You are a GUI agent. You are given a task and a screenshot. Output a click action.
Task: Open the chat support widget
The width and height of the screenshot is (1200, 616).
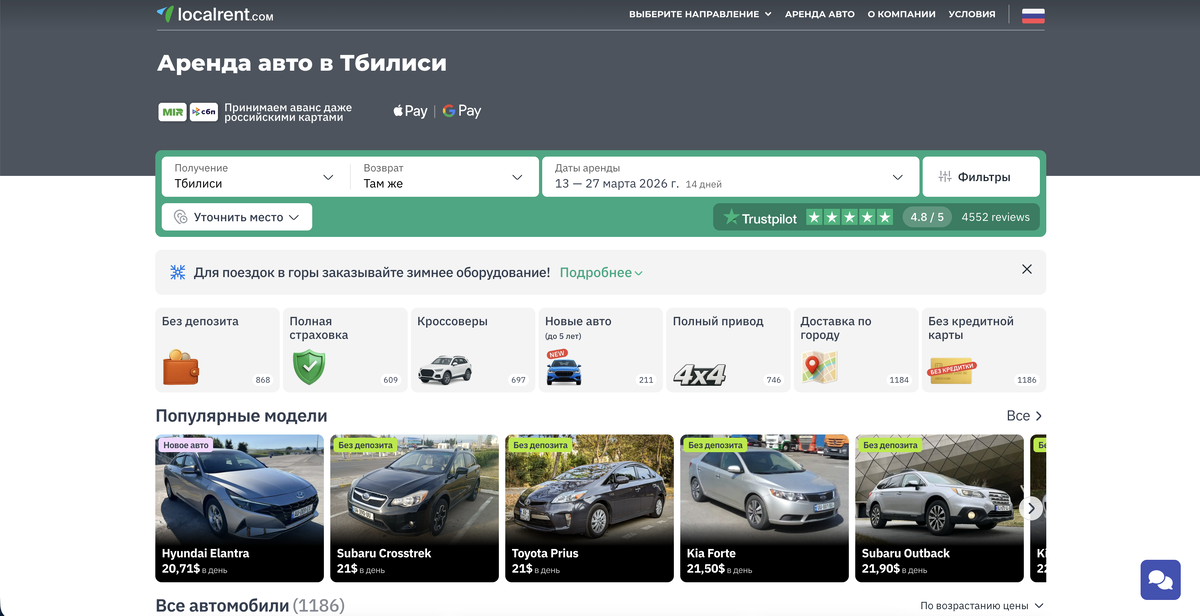point(1160,579)
